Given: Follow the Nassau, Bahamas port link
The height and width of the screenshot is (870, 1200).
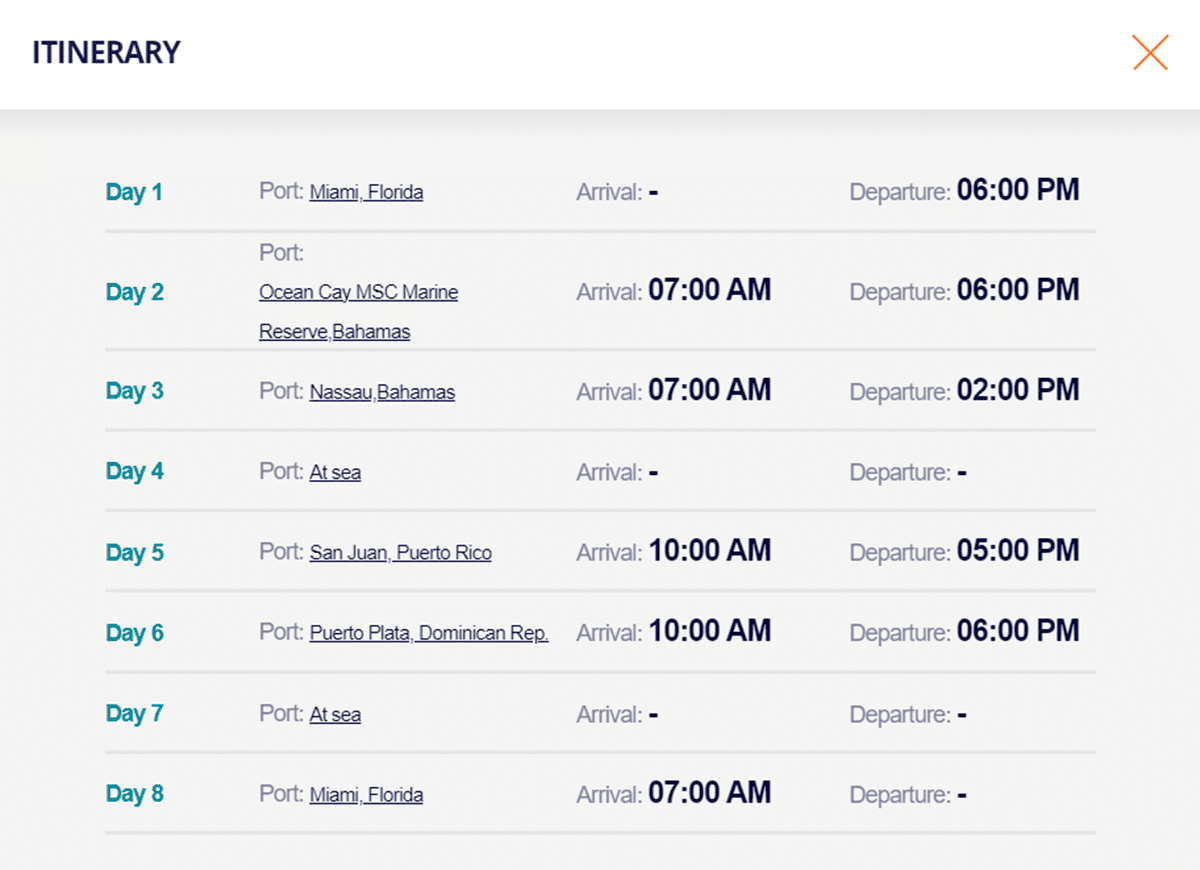Looking at the screenshot, I should (x=382, y=392).
